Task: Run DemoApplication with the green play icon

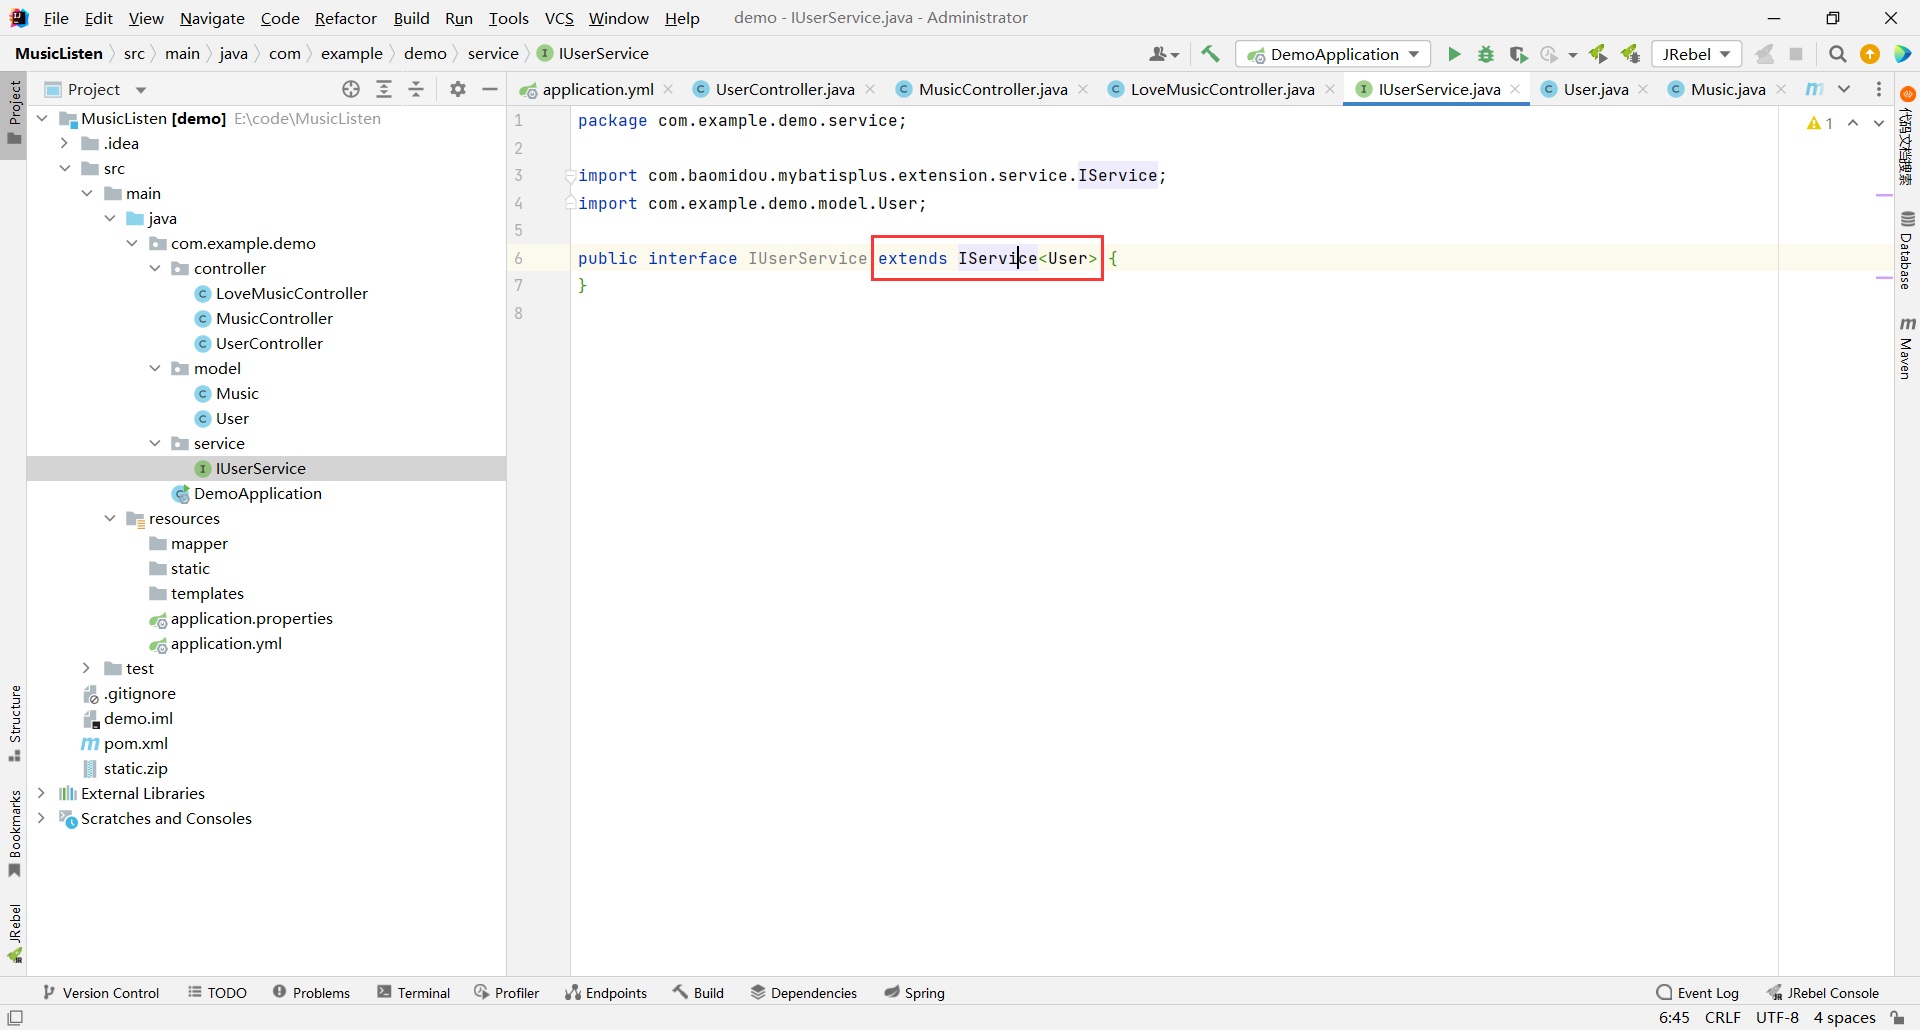Action: pyautogui.click(x=1454, y=54)
